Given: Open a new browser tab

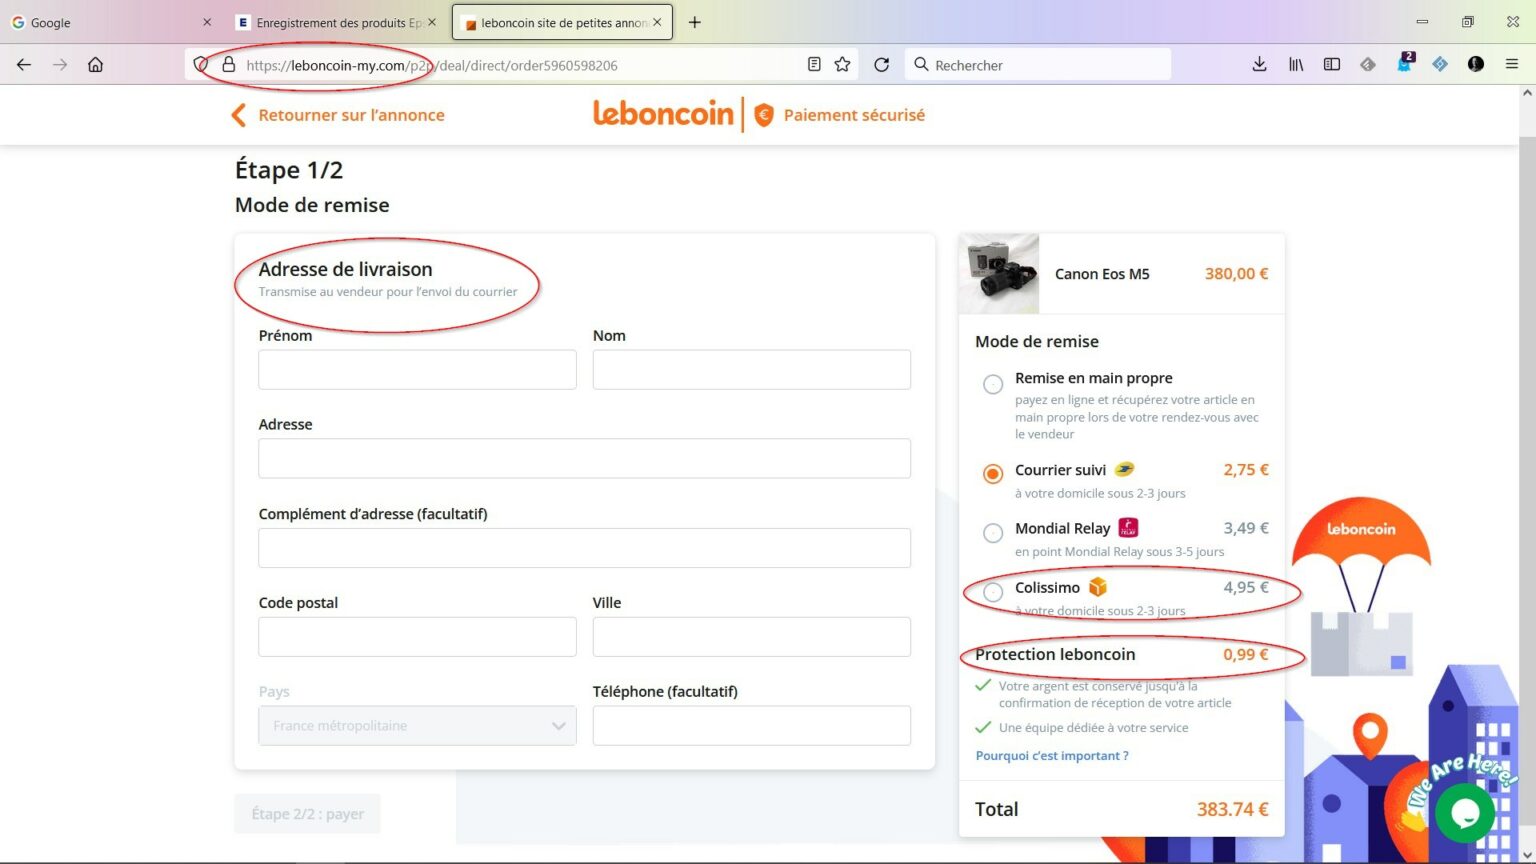Looking at the screenshot, I should (x=695, y=22).
